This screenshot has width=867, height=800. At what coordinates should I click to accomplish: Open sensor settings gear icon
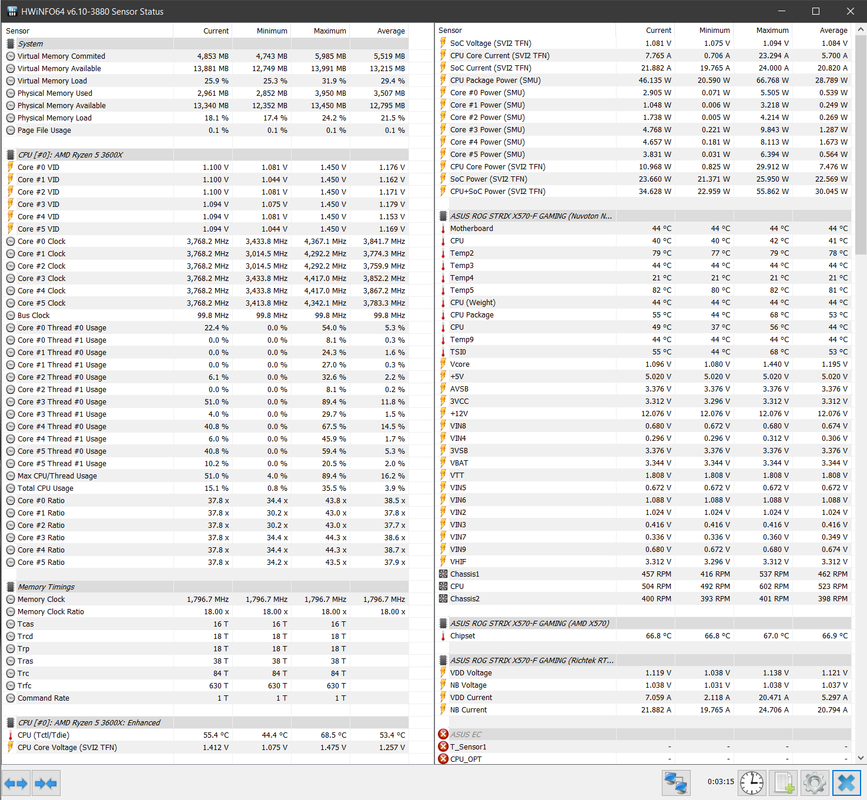pos(814,783)
